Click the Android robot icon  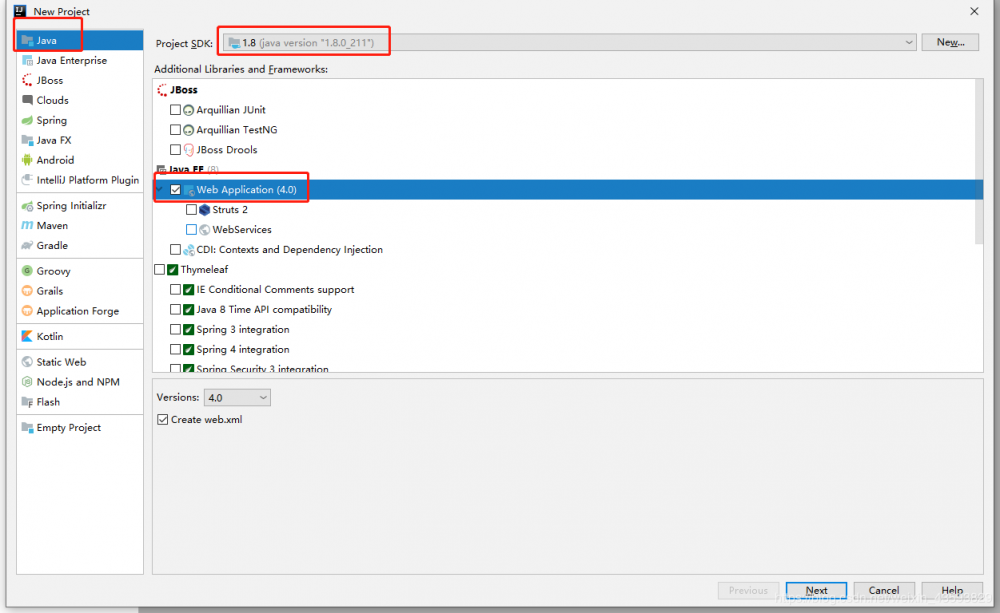pos(27,160)
